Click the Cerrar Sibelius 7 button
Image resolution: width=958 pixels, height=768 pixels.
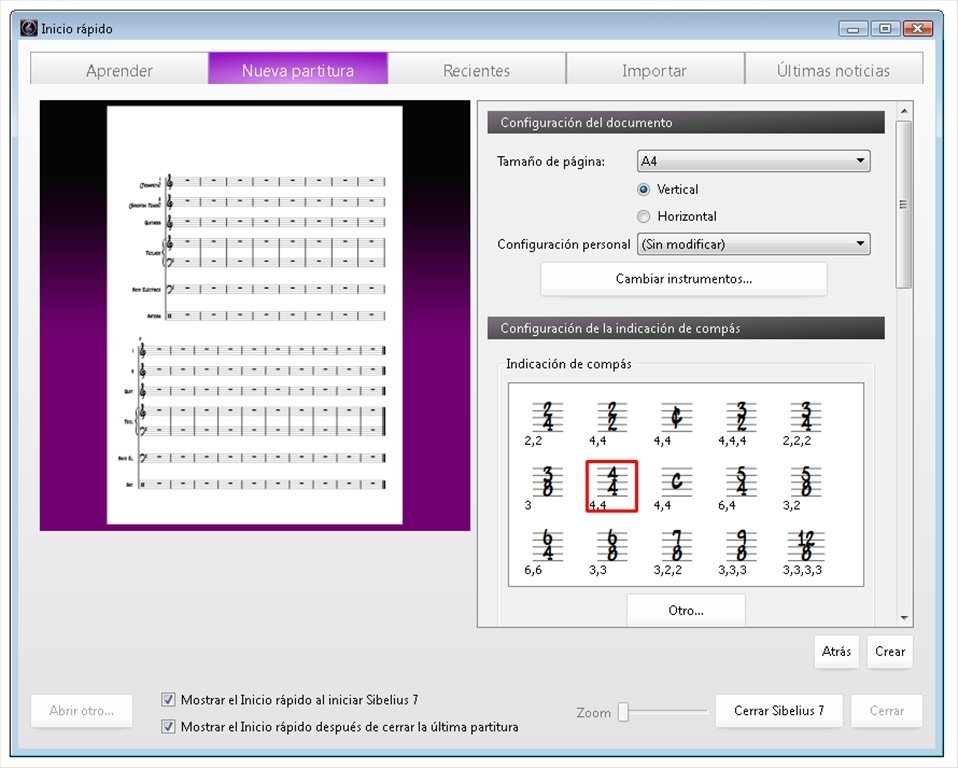coord(779,711)
